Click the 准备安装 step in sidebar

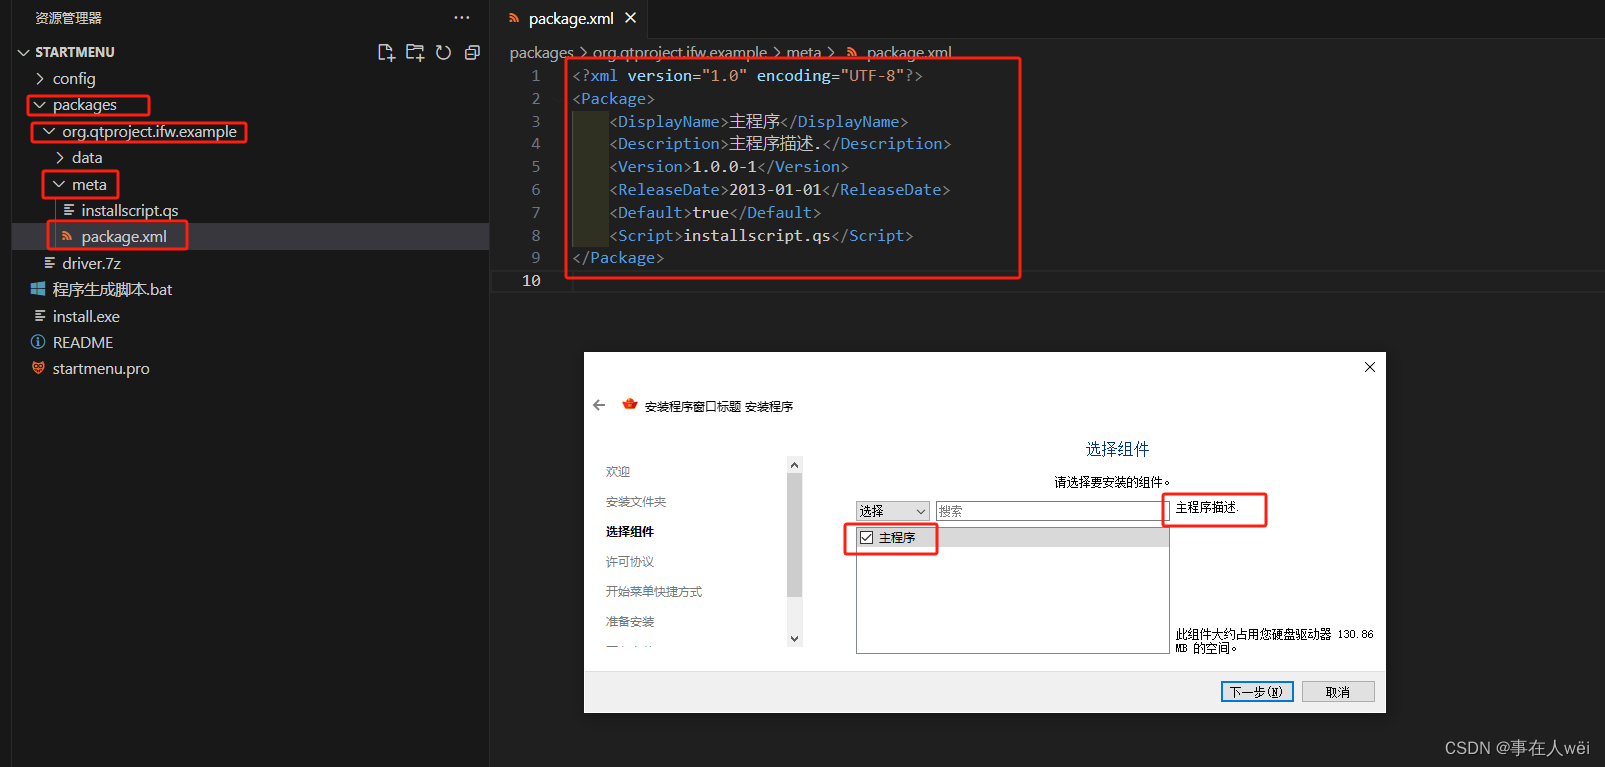630,622
